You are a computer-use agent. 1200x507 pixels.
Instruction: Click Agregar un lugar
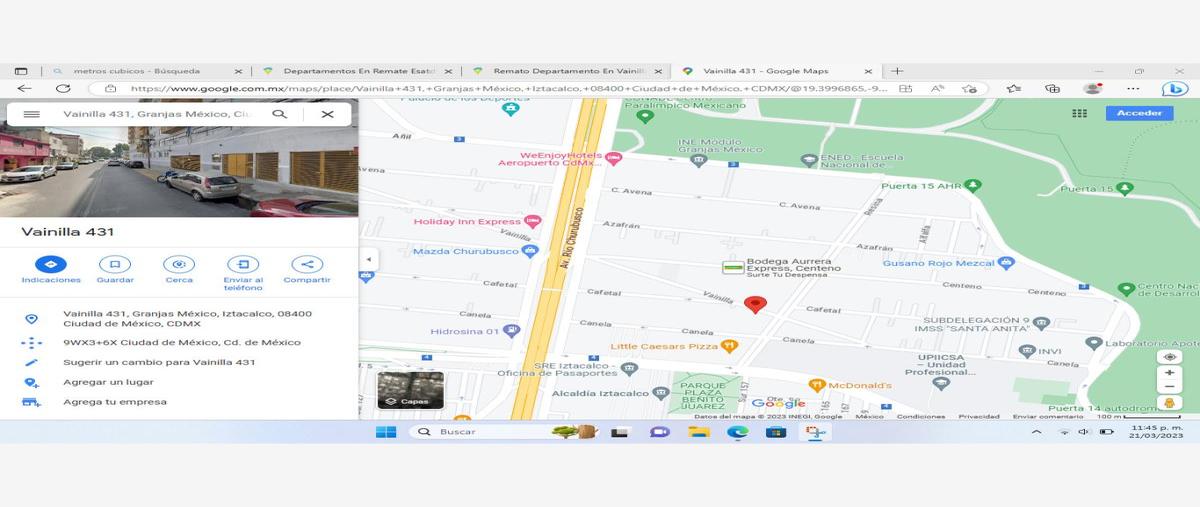tap(179, 382)
